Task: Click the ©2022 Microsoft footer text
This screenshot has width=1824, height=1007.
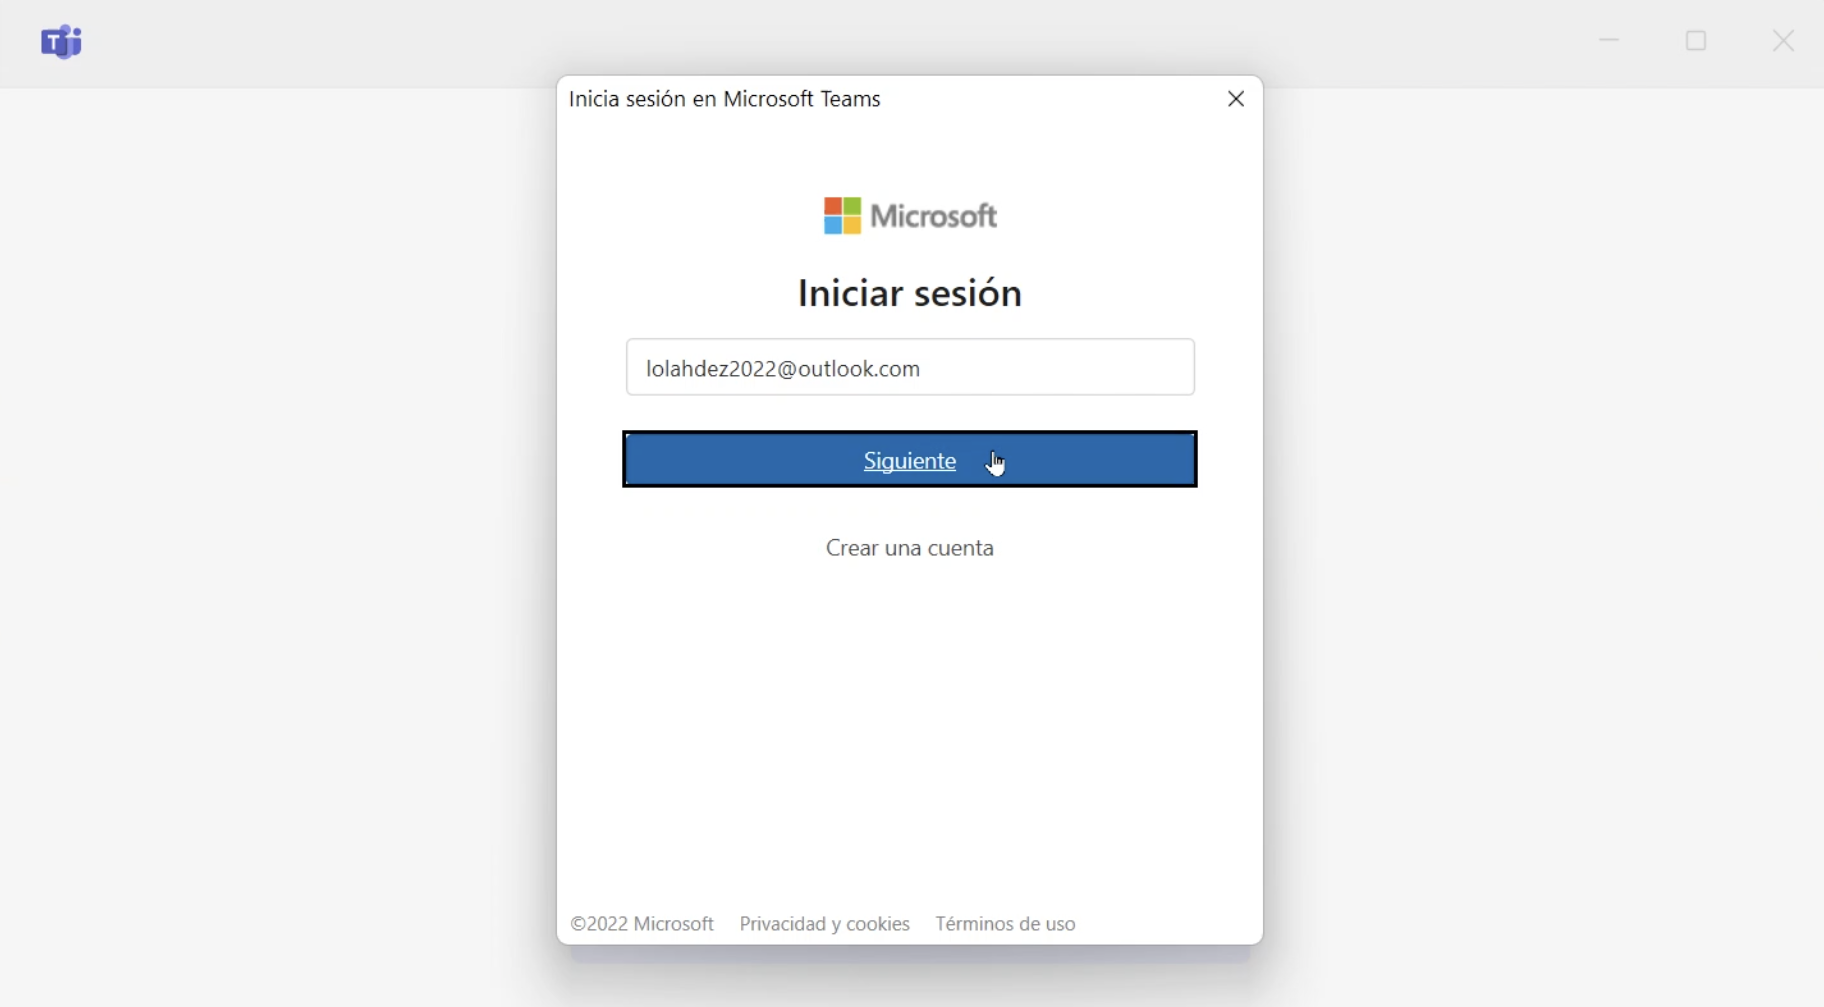Action: tap(642, 924)
